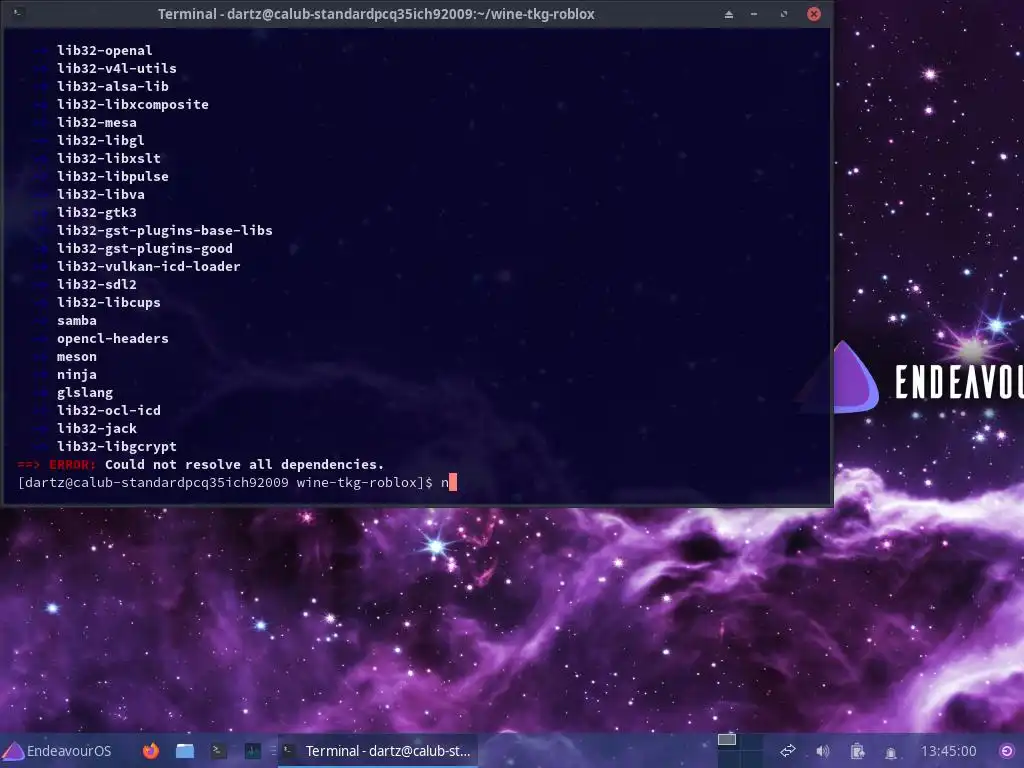1024x768 pixels.
Task: Minimize the terminal window
Action: coord(754,14)
